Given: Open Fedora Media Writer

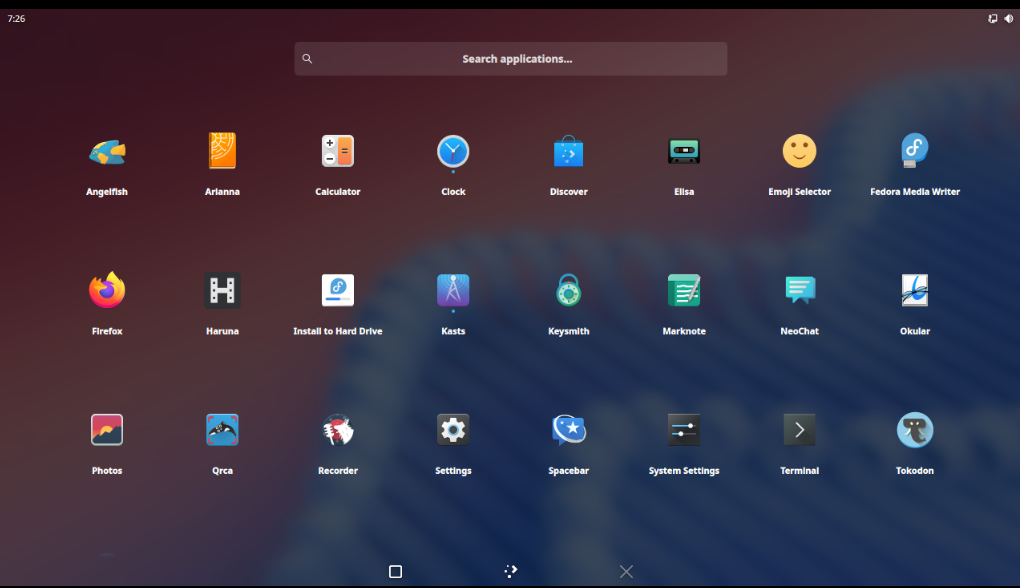Looking at the screenshot, I should (914, 151).
